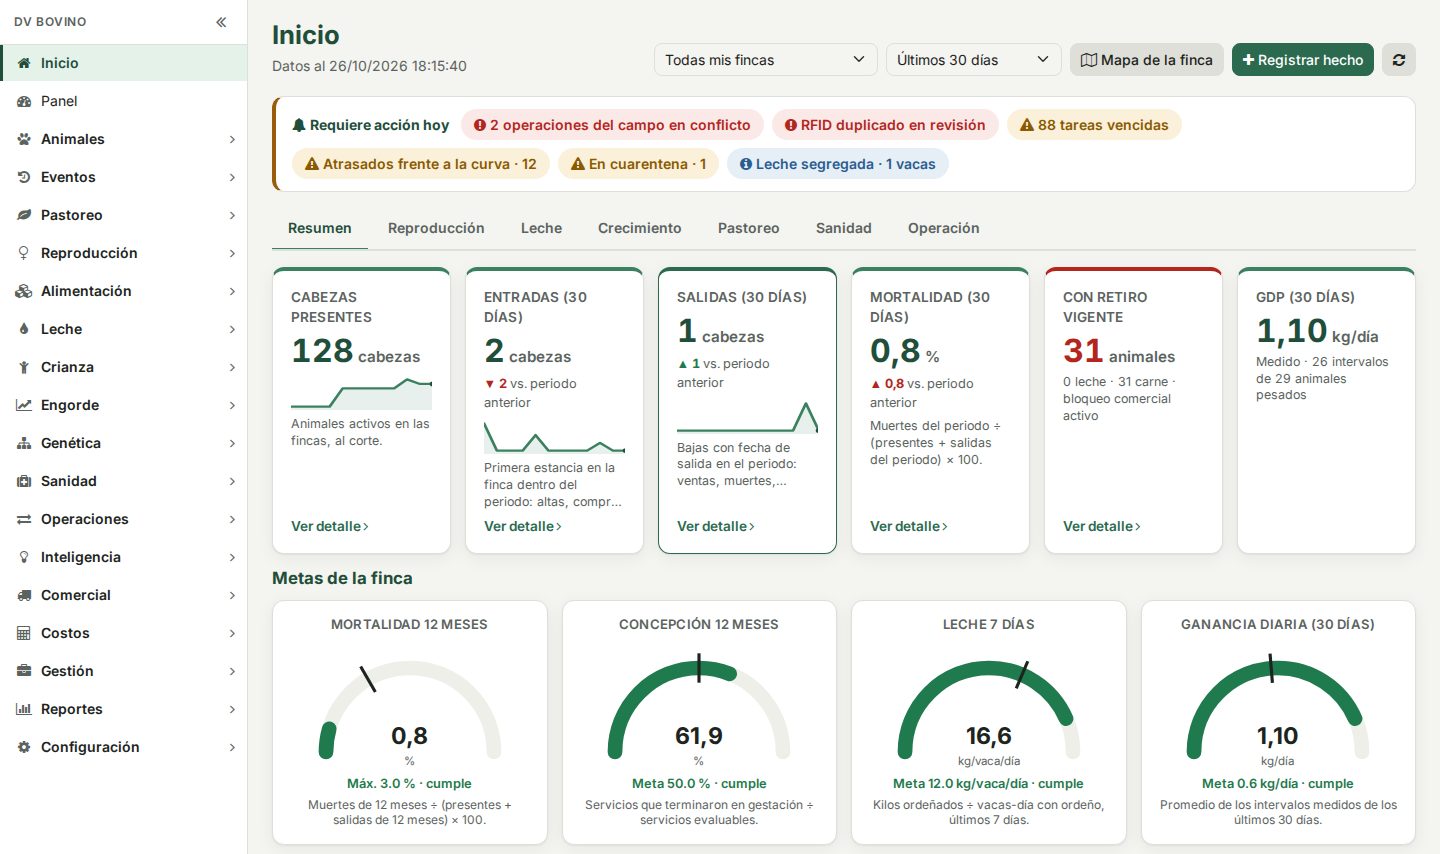1440x854 pixels.
Task: Click the Leche droplet icon in sidebar
Action: 24,329
